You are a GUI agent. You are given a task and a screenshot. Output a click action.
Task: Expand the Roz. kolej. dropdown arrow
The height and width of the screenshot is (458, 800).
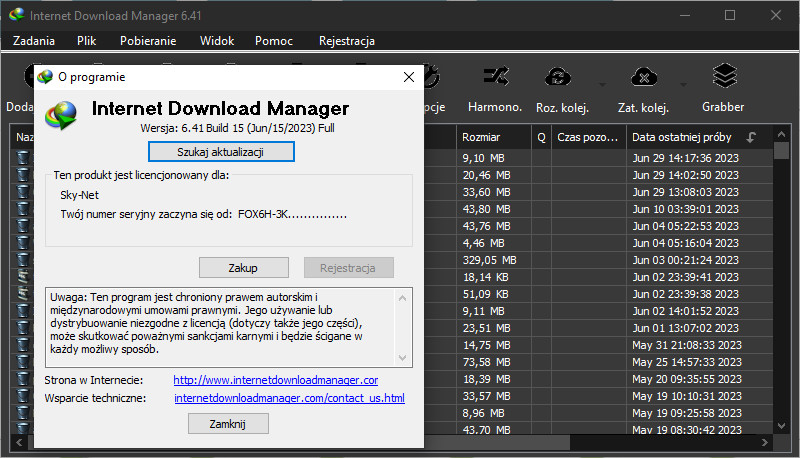tap(603, 85)
